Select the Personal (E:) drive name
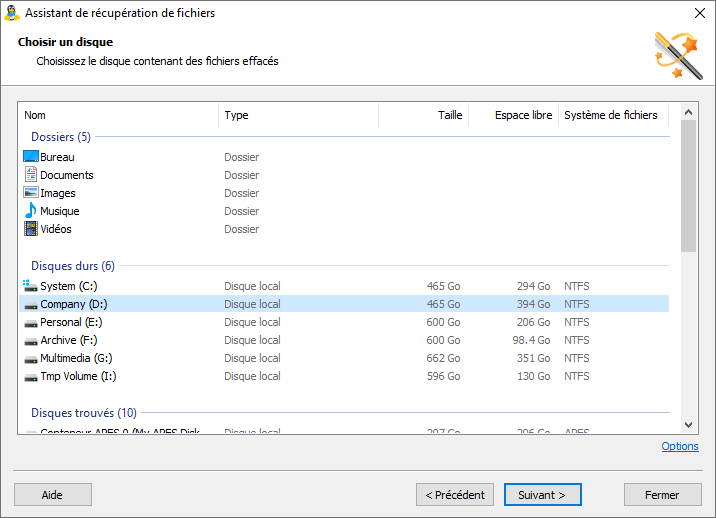Viewport: 716px width, 518px height. click(71, 322)
